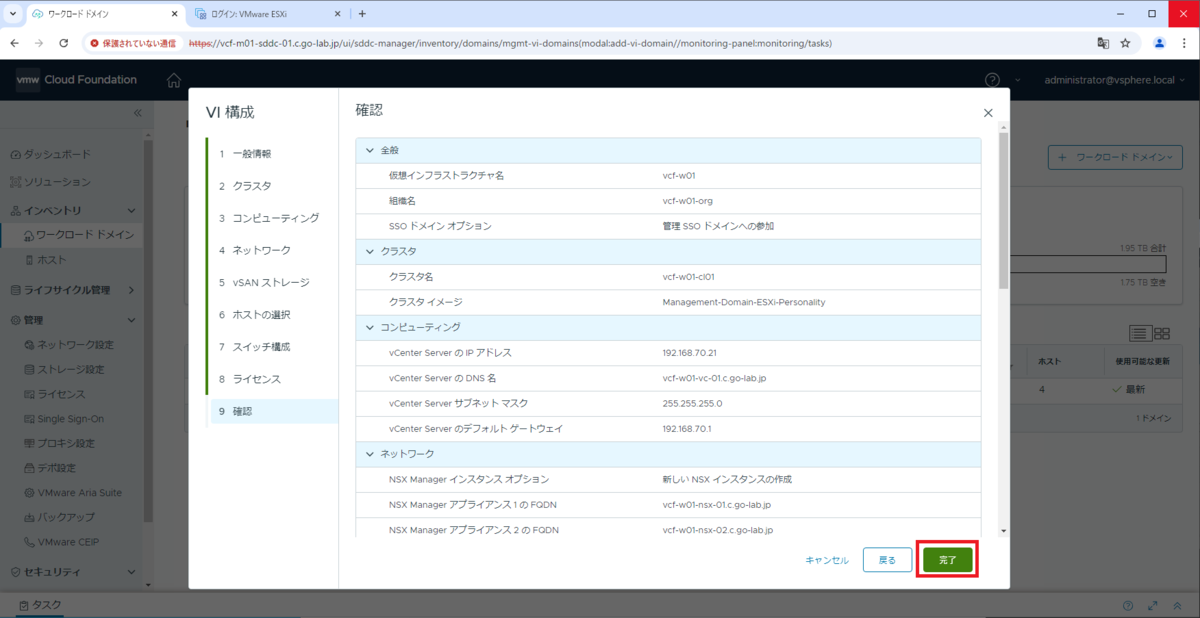
Task: Collapse the 管理 sidebar group
Action: 132,321
